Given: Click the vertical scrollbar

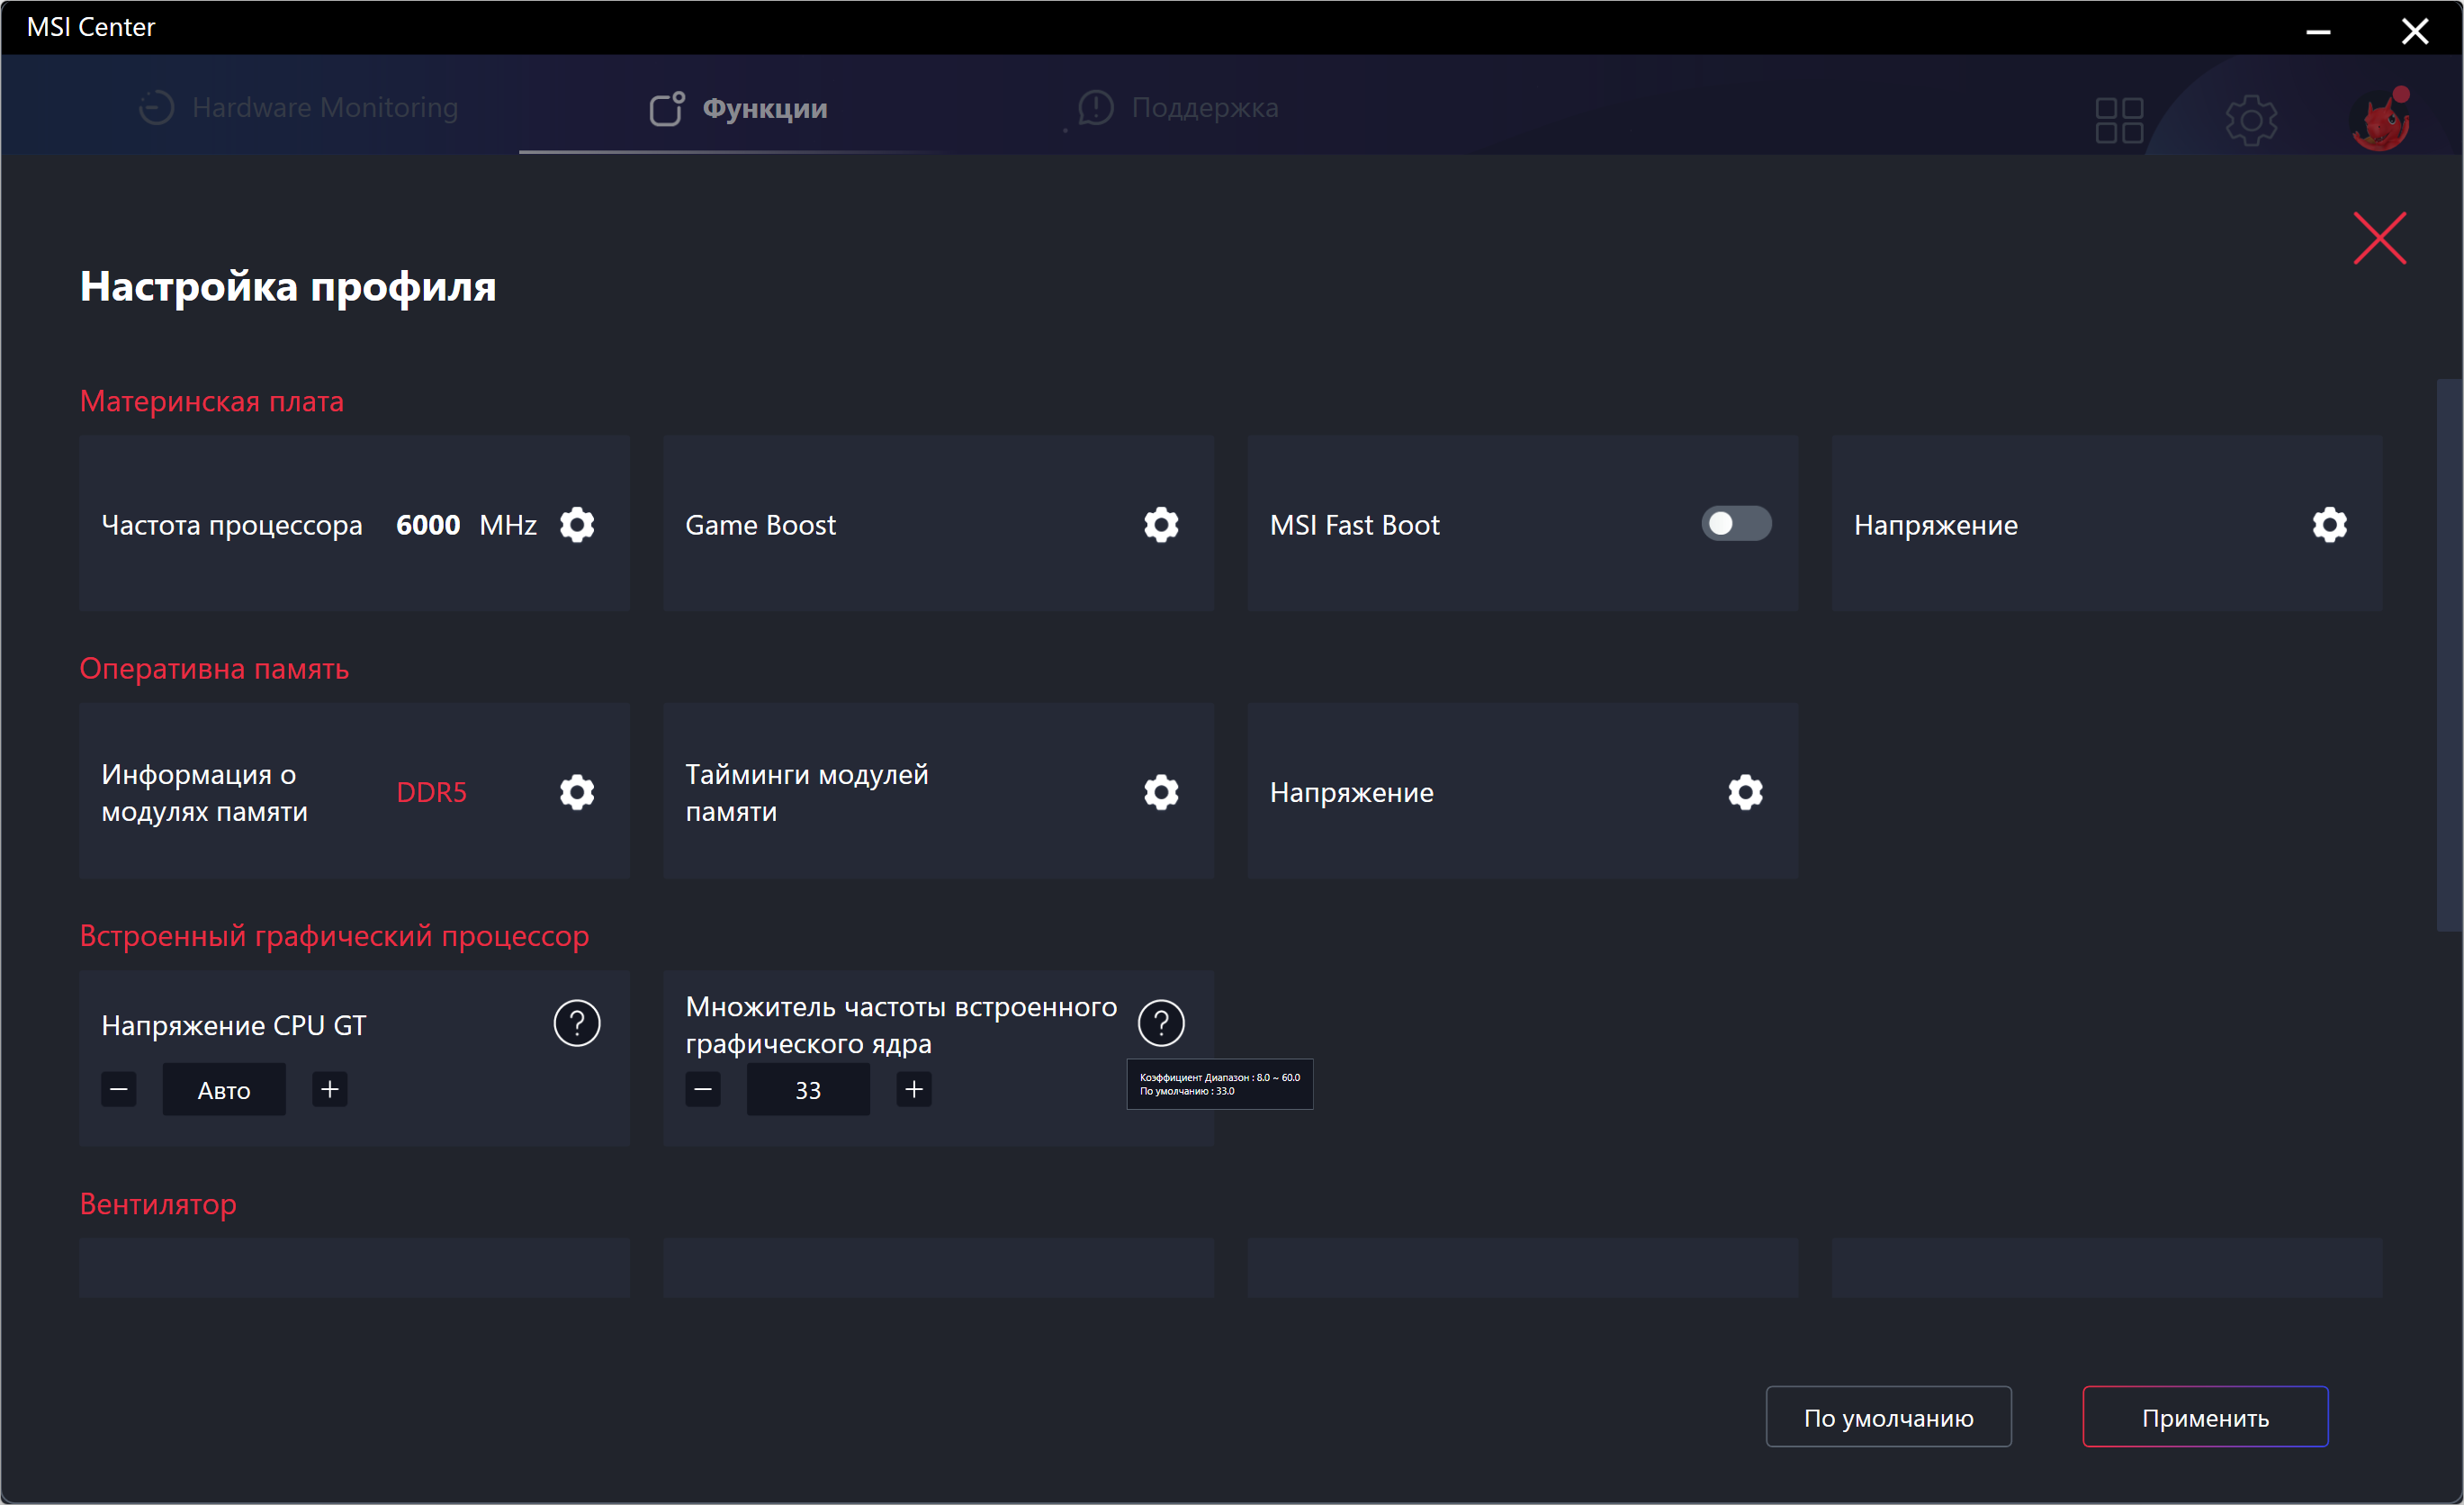Looking at the screenshot, I should (2448, 655).
